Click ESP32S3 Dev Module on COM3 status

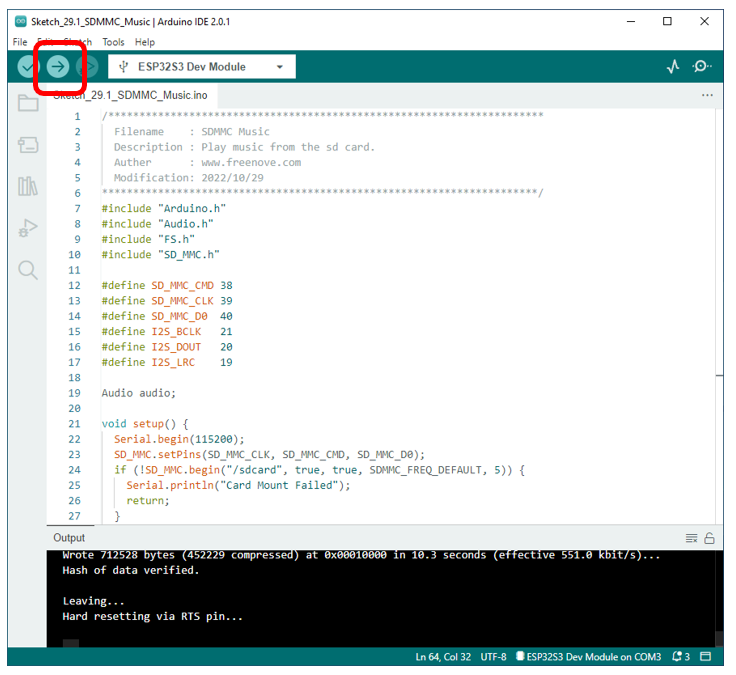coord(589,656)
